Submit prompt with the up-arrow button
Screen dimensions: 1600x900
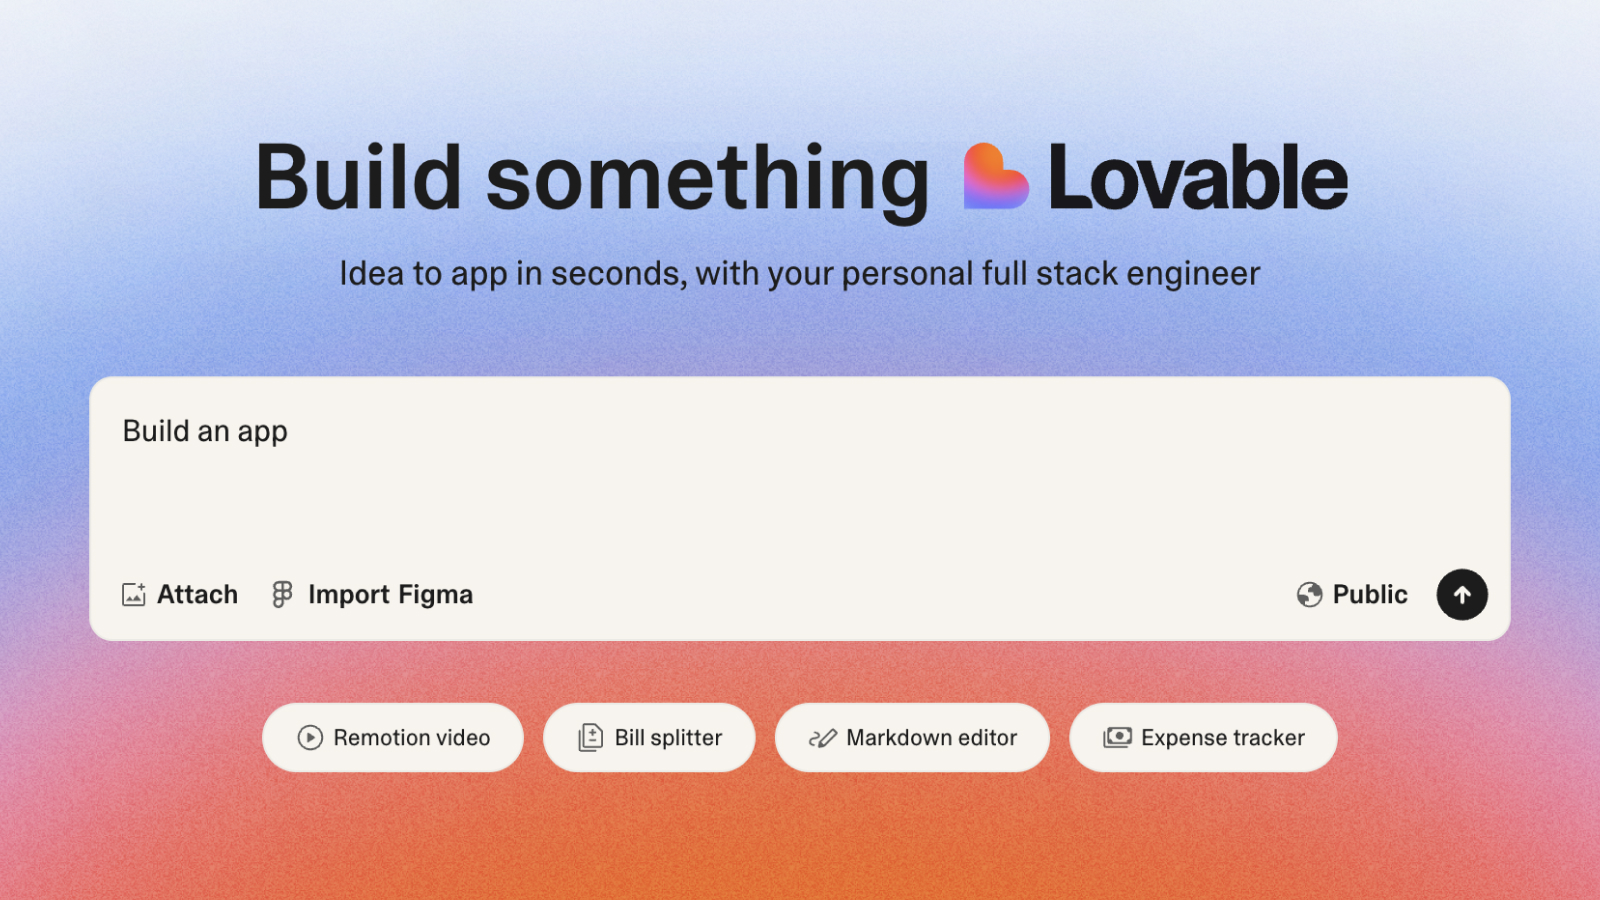click(x=1462, y=594)
